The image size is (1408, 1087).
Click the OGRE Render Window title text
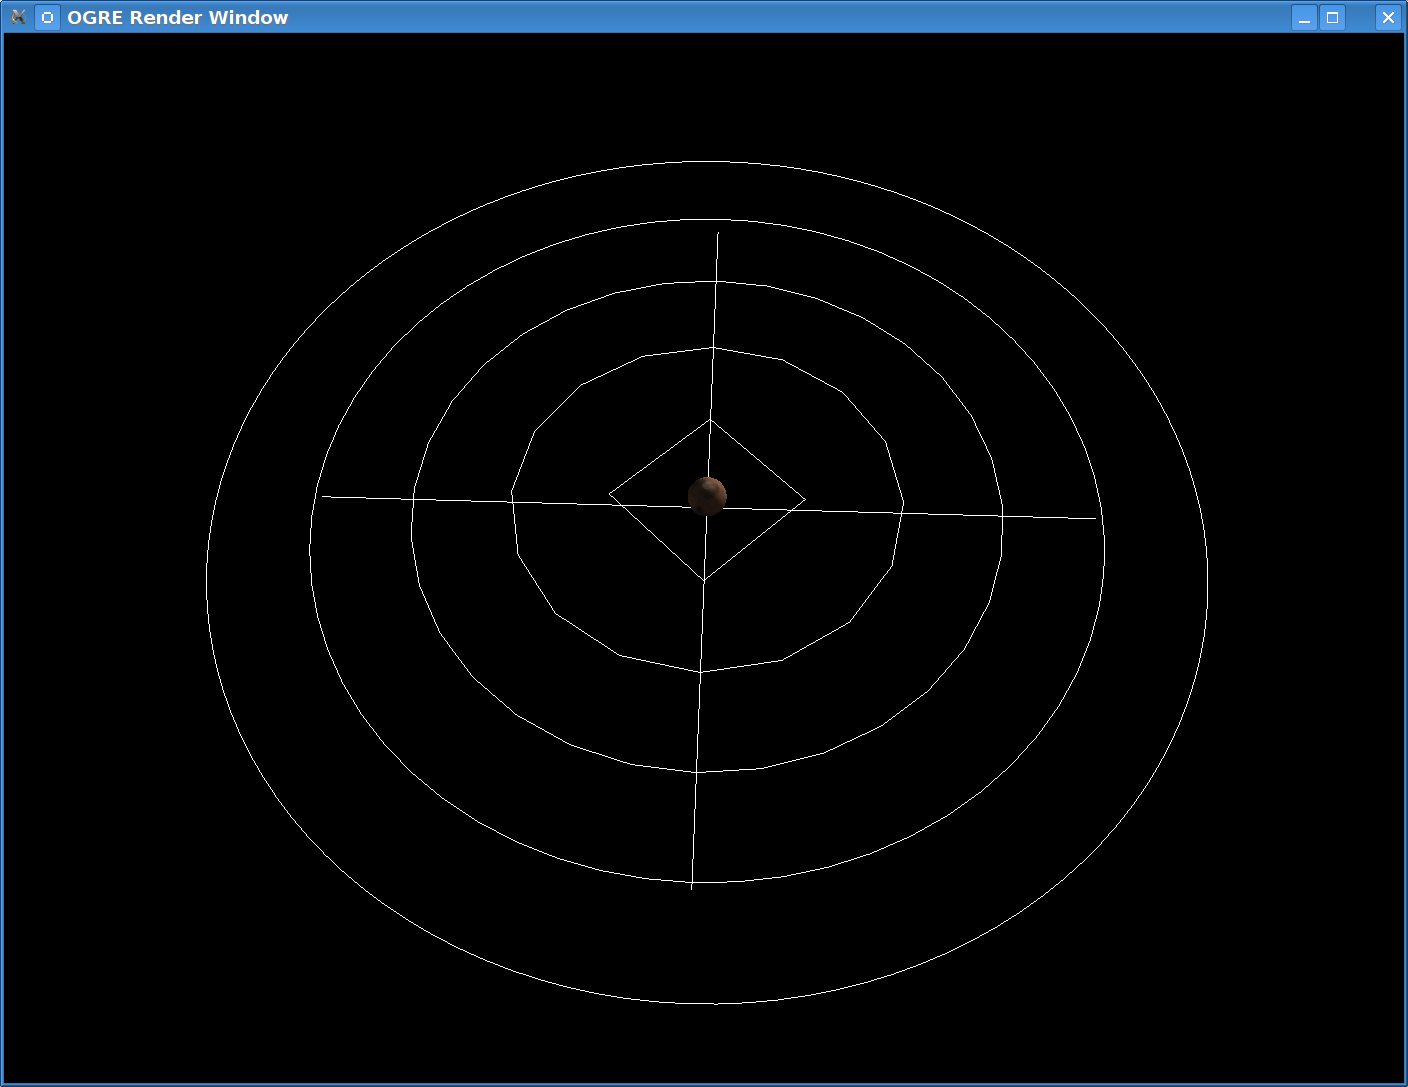[177, 17]
